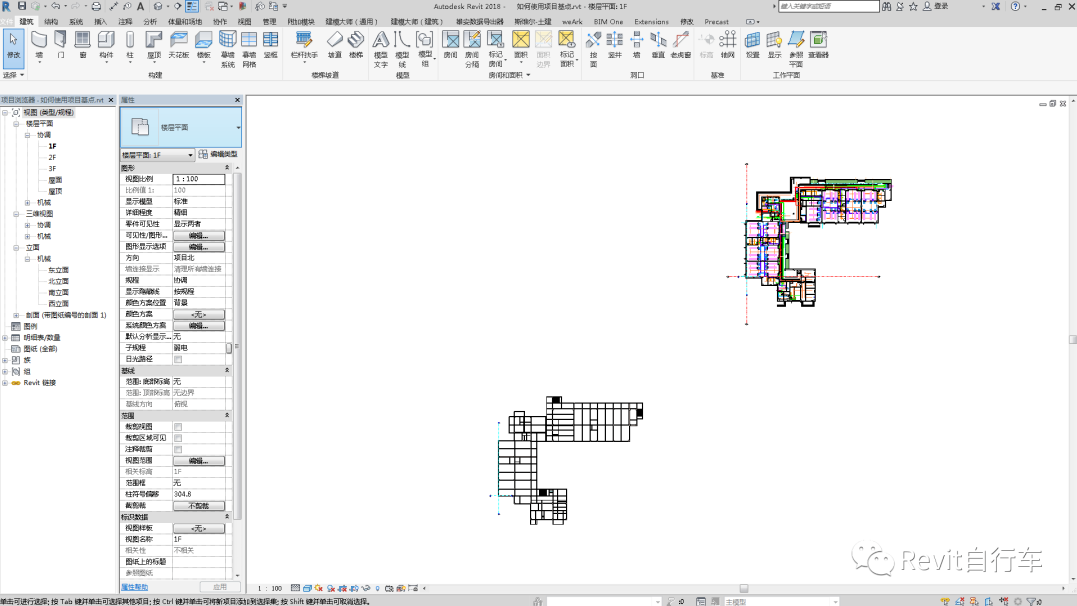Select the 面积 area tool
1077x606 pixels.
tap(521, 45)
